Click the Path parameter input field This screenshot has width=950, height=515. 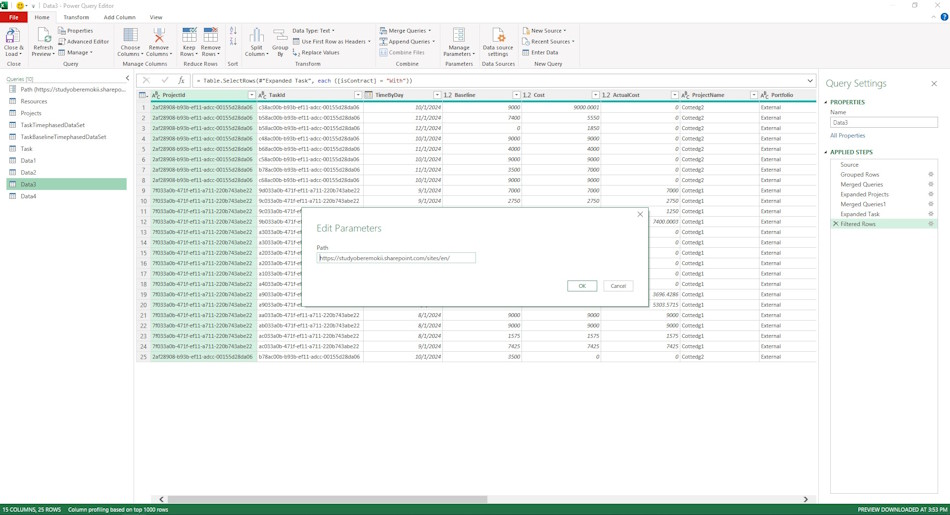pos(396,258)
